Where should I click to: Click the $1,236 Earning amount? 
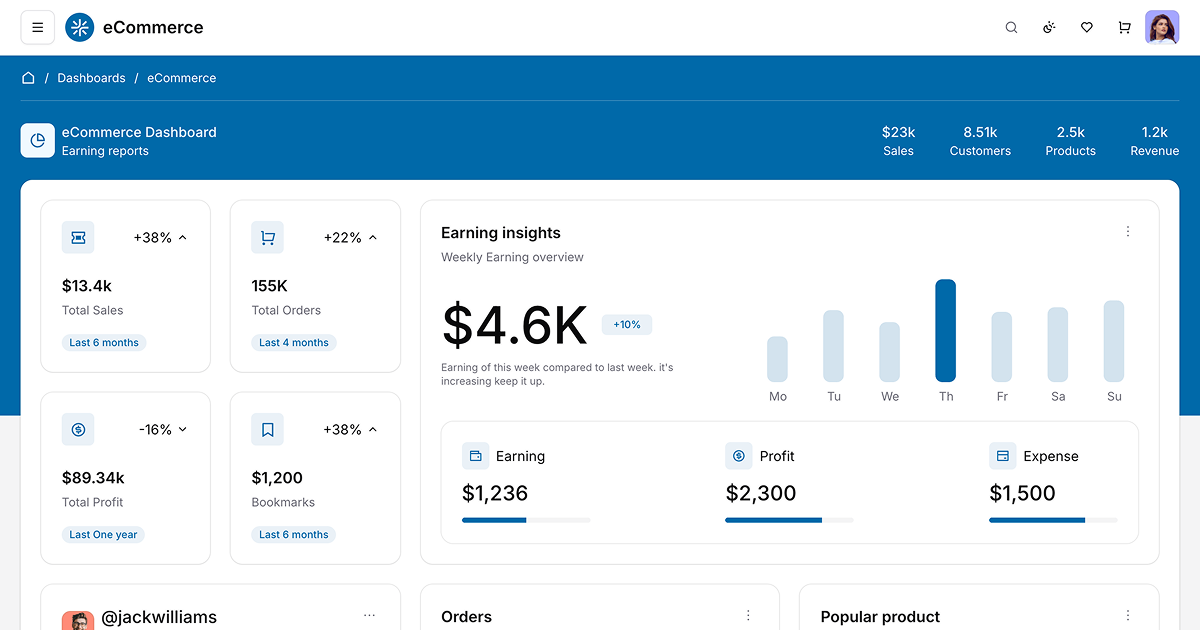(495, 493)
